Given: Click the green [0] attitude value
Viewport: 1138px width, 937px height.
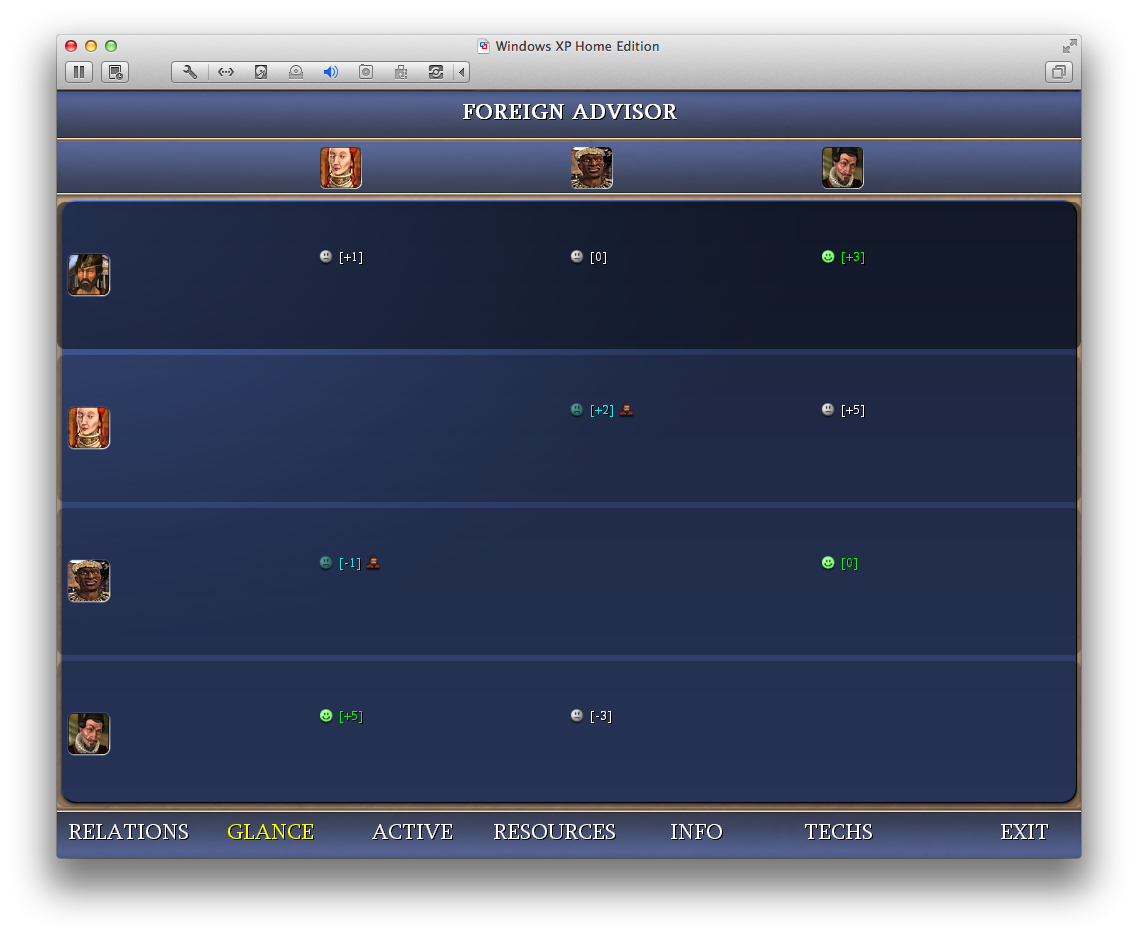Looking at the screenshot, I should coord(849,563).
